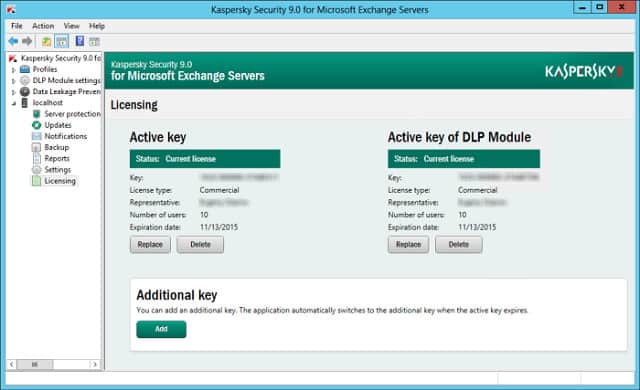The width and height of the screenshot is (640, 390).
Task: Click the Notifications envelope icon
Action: pos(37,136)
